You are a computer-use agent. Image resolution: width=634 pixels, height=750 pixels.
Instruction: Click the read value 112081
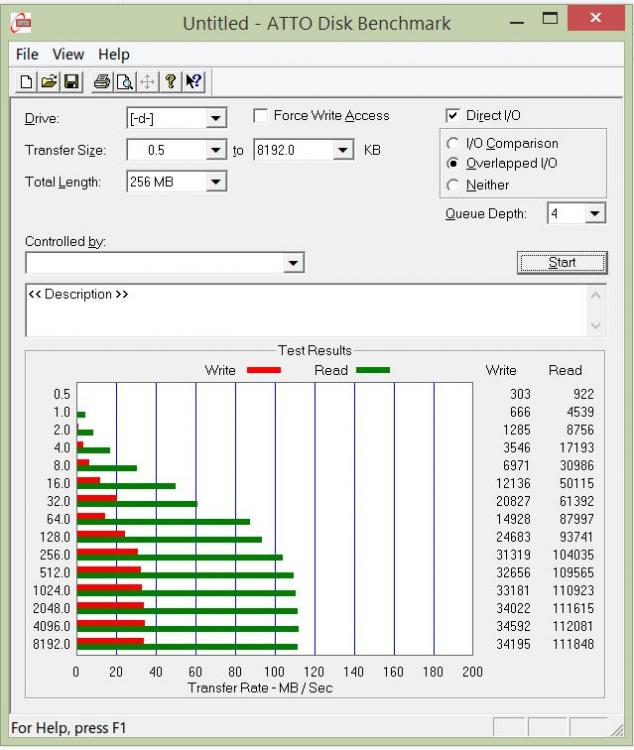(x=573, y=626)
